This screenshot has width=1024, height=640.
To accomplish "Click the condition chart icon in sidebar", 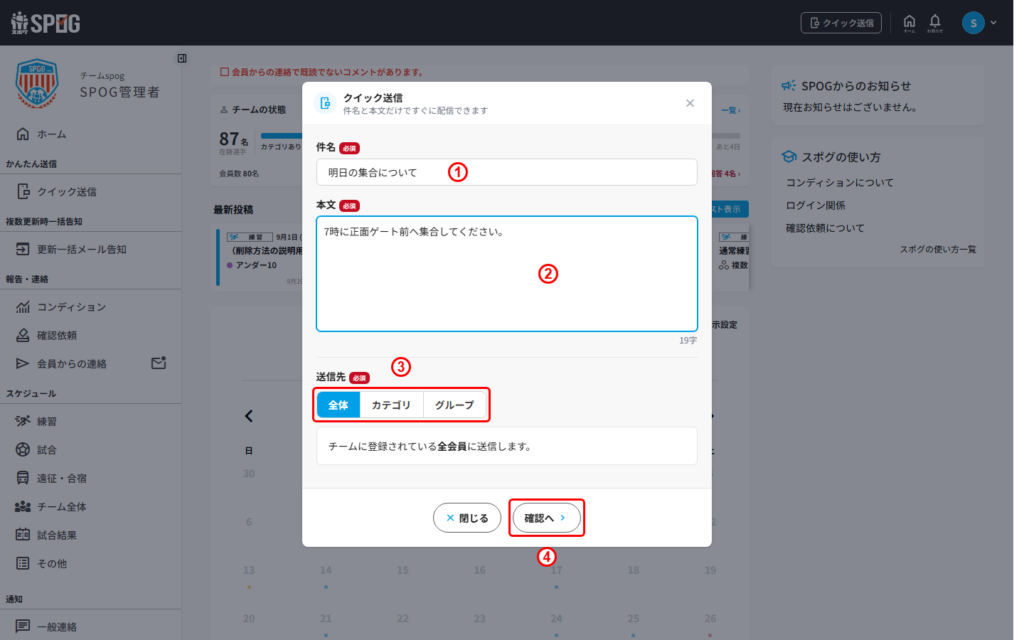I will tap(23, 306).
